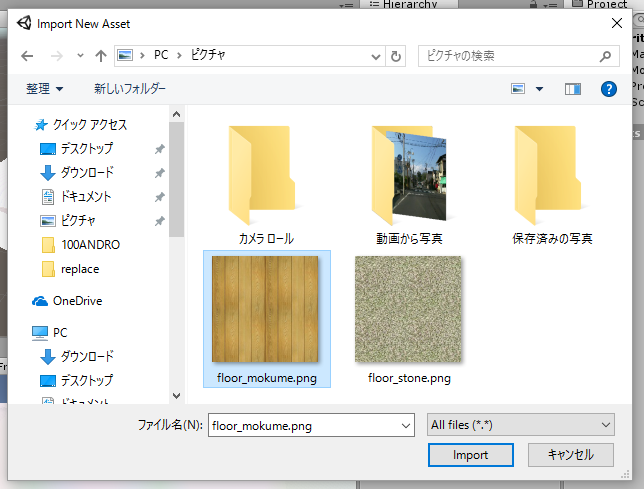Expand the address bar history dropdown
This screenshot has height=489, width=644.
pos(375,56)
